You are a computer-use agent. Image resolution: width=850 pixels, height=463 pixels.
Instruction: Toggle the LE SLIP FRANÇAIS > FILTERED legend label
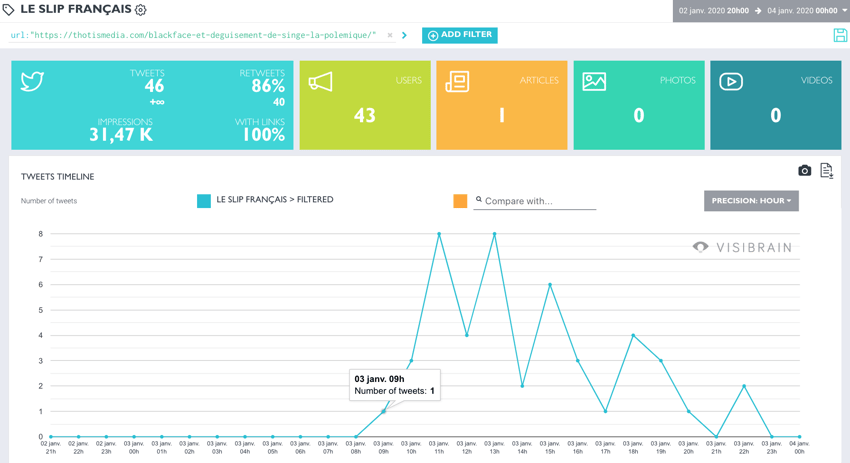point(275,200)
